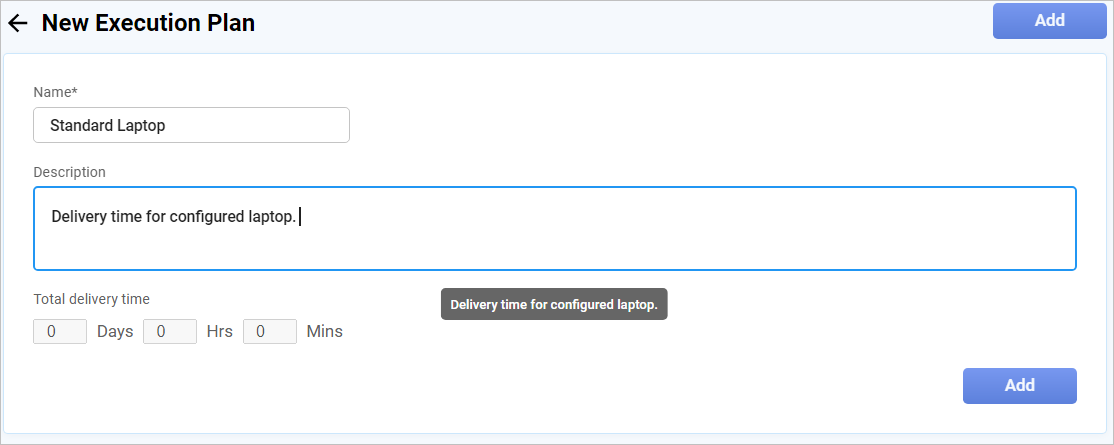Click the dark gray description tooltip
This screenshot has height=445, width=1114.
click(x=553, y=305)
